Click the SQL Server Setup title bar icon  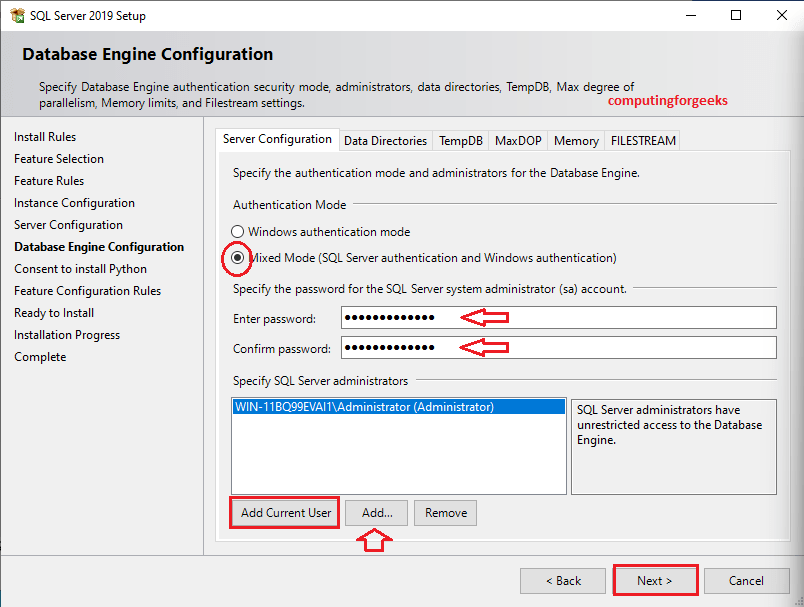(16, 15)
